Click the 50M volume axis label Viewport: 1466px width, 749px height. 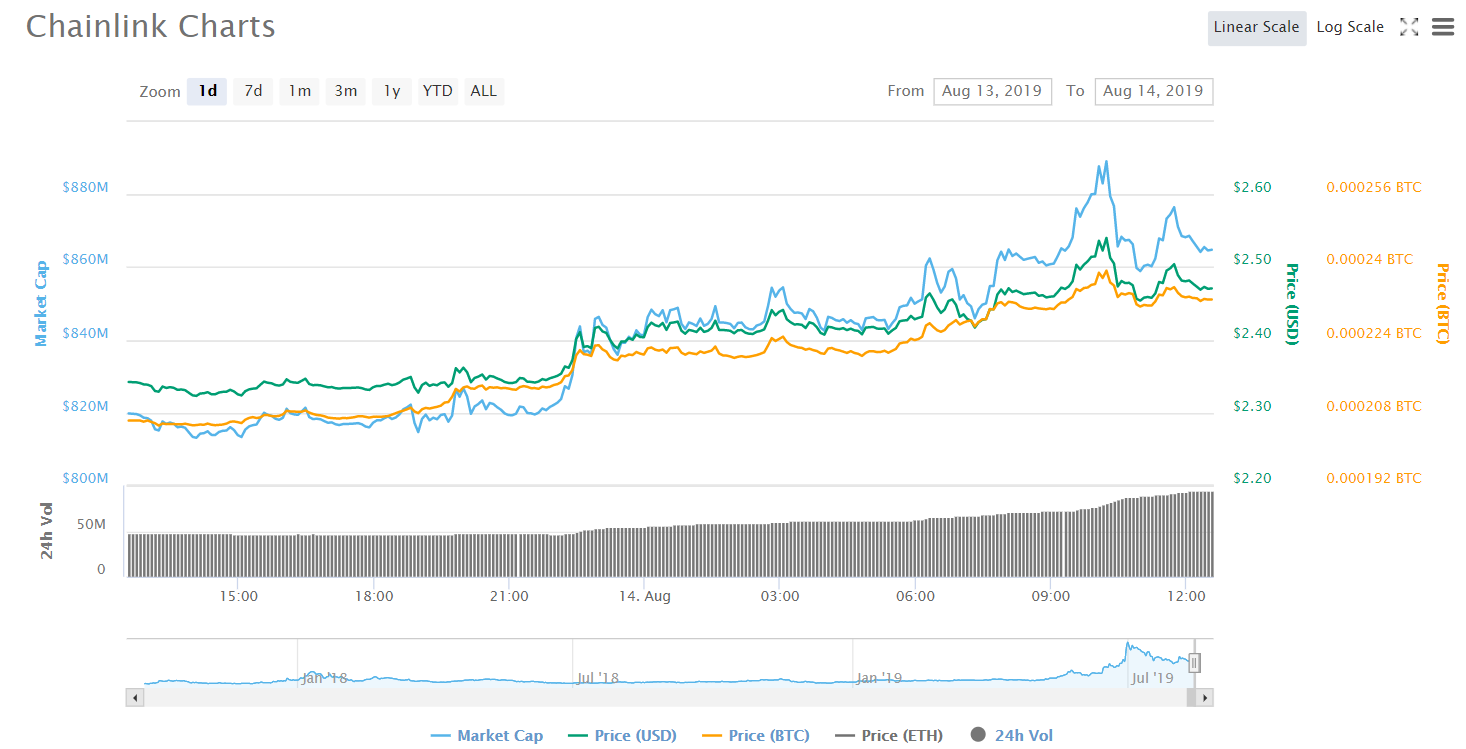(x=93, y=524)
